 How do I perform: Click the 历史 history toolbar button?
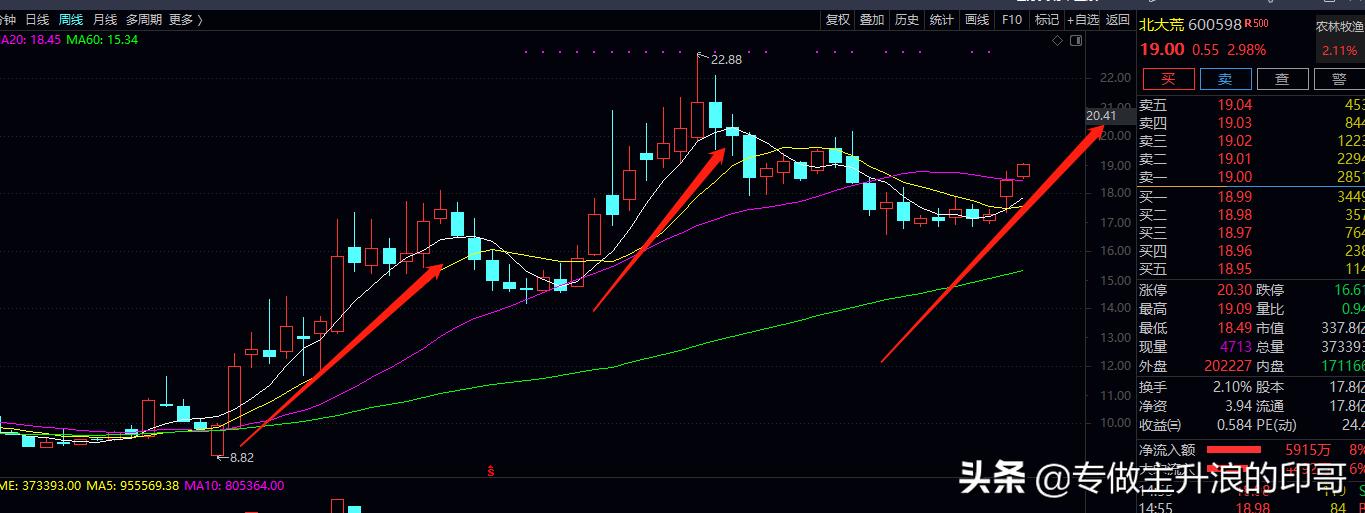[907, 20]
